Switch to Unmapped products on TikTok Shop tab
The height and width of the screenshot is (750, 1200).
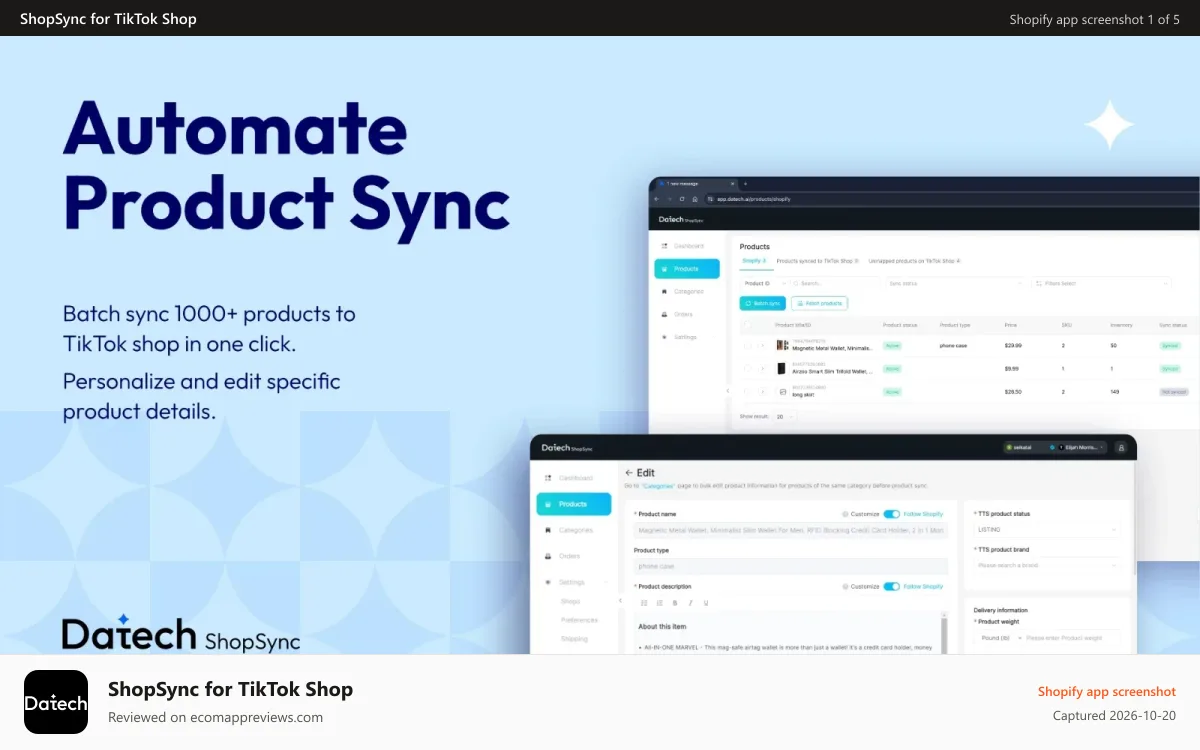pyautogui.click(x=915, y=261)
